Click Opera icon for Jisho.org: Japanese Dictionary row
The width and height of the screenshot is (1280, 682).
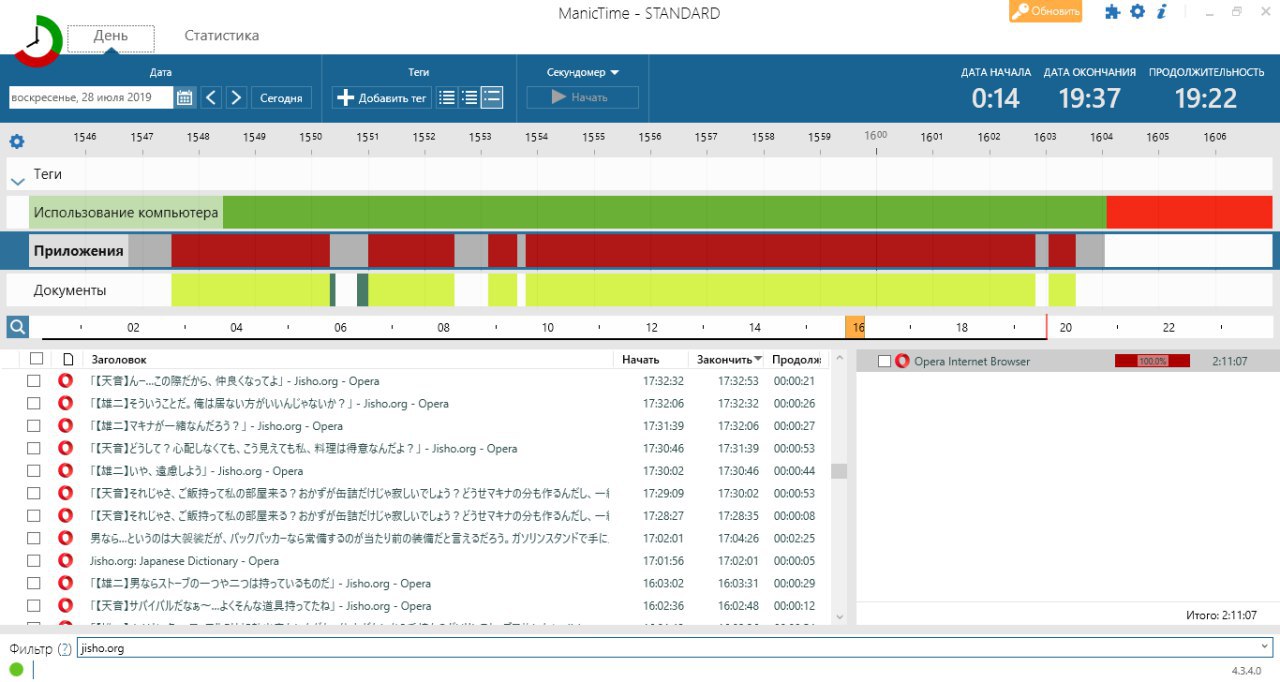[x=66, y=561]
